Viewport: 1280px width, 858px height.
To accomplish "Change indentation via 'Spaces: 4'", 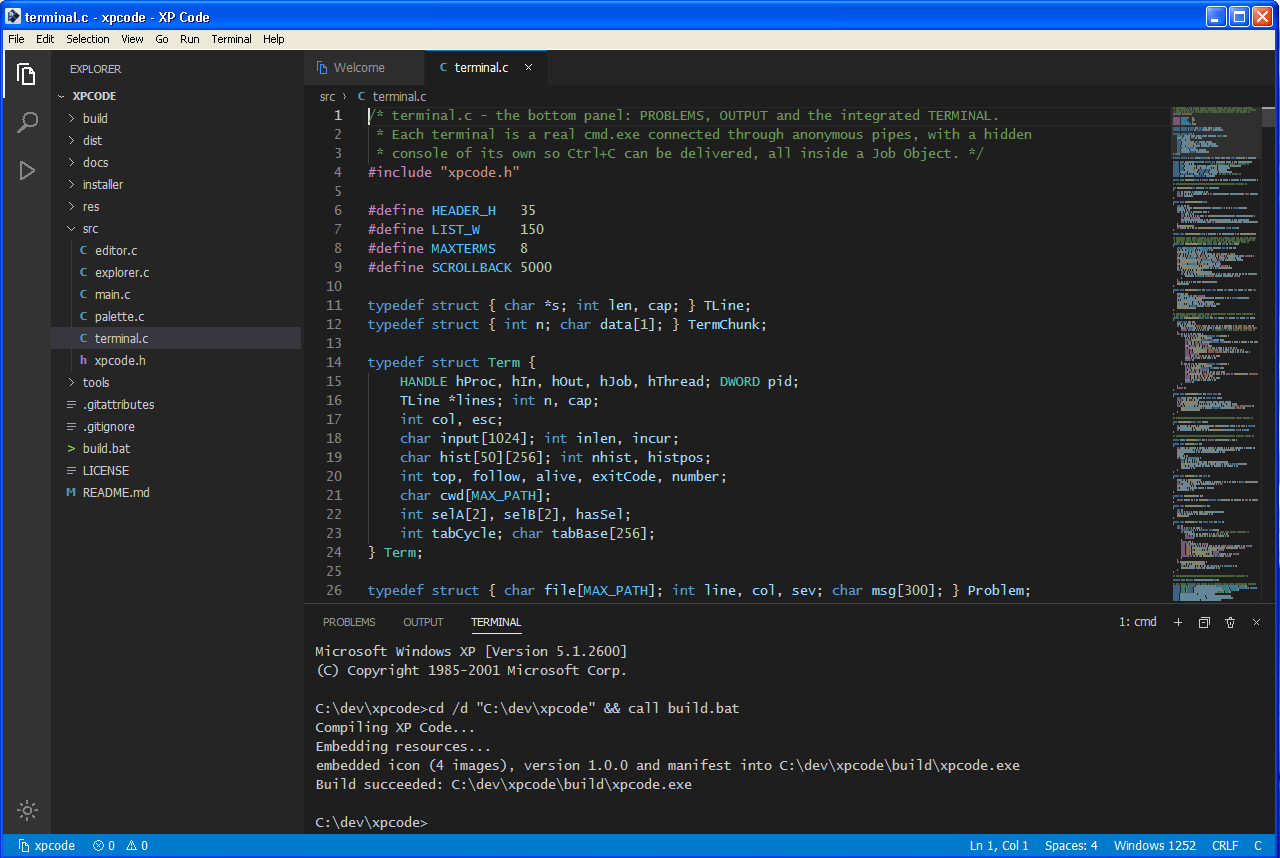I will point(1071,846).
